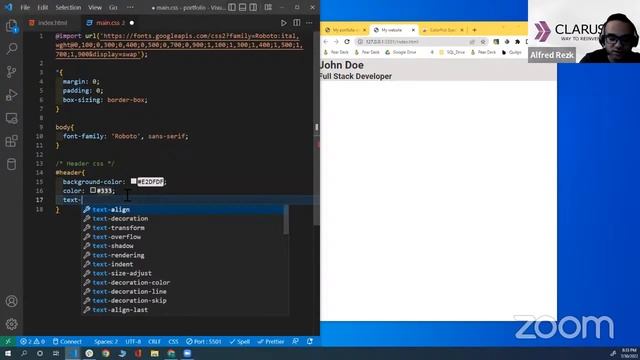Open the Run and Debug view
Image resolution: width=640 pixels, height=360 pixels.
pyautogui.click(x=11, y=95)
